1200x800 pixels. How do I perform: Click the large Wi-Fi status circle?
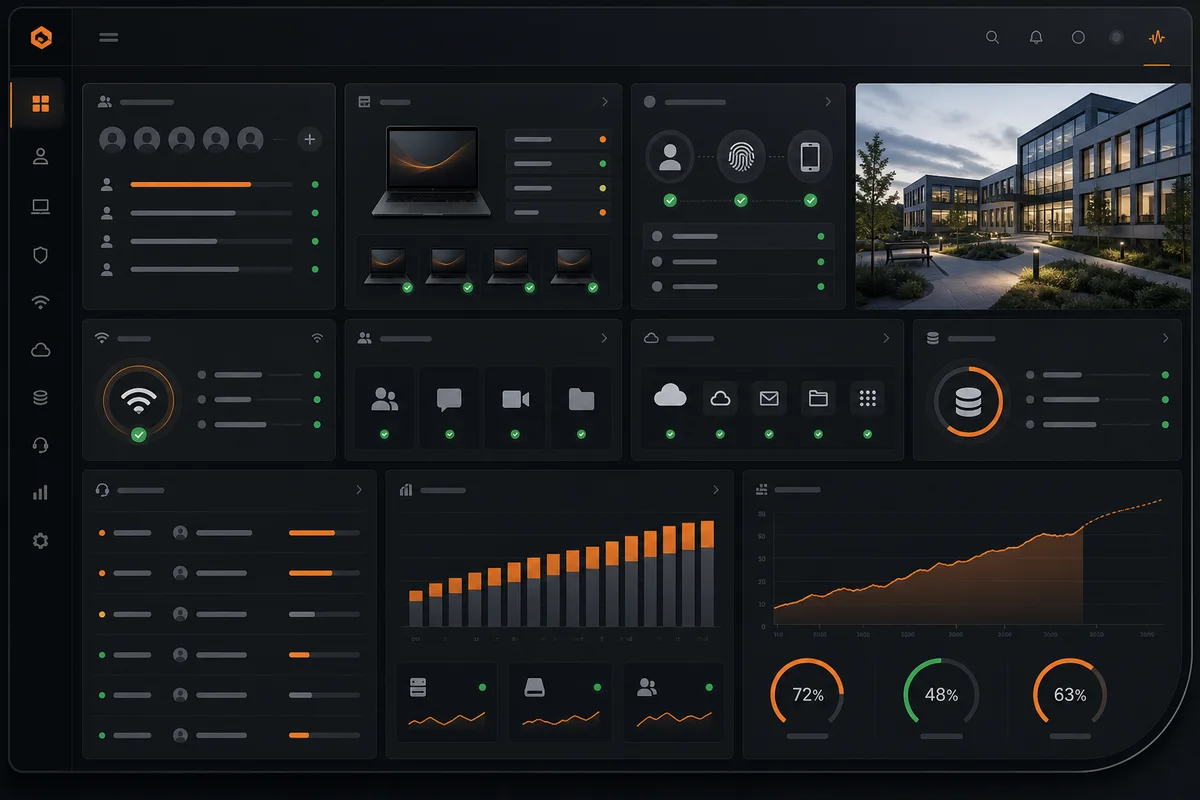[138, 401]
